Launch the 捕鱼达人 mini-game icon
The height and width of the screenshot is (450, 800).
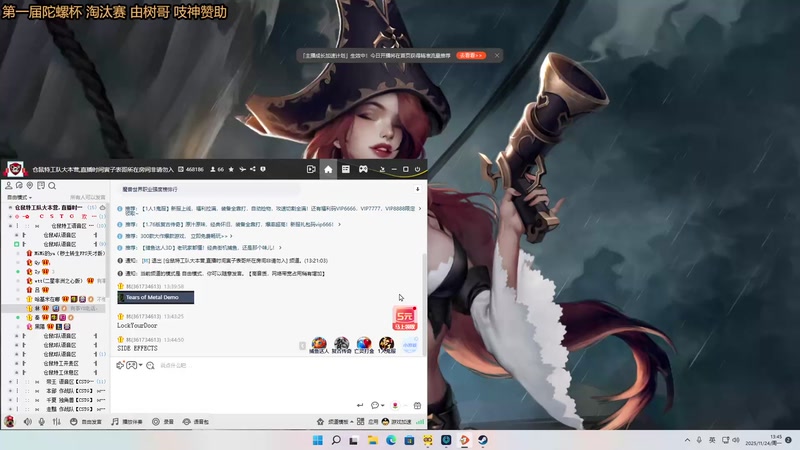(319, 345)
